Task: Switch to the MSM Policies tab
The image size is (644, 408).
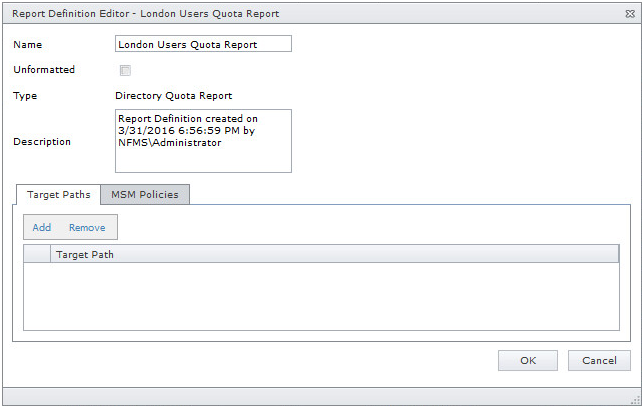Action: (145, 194)
